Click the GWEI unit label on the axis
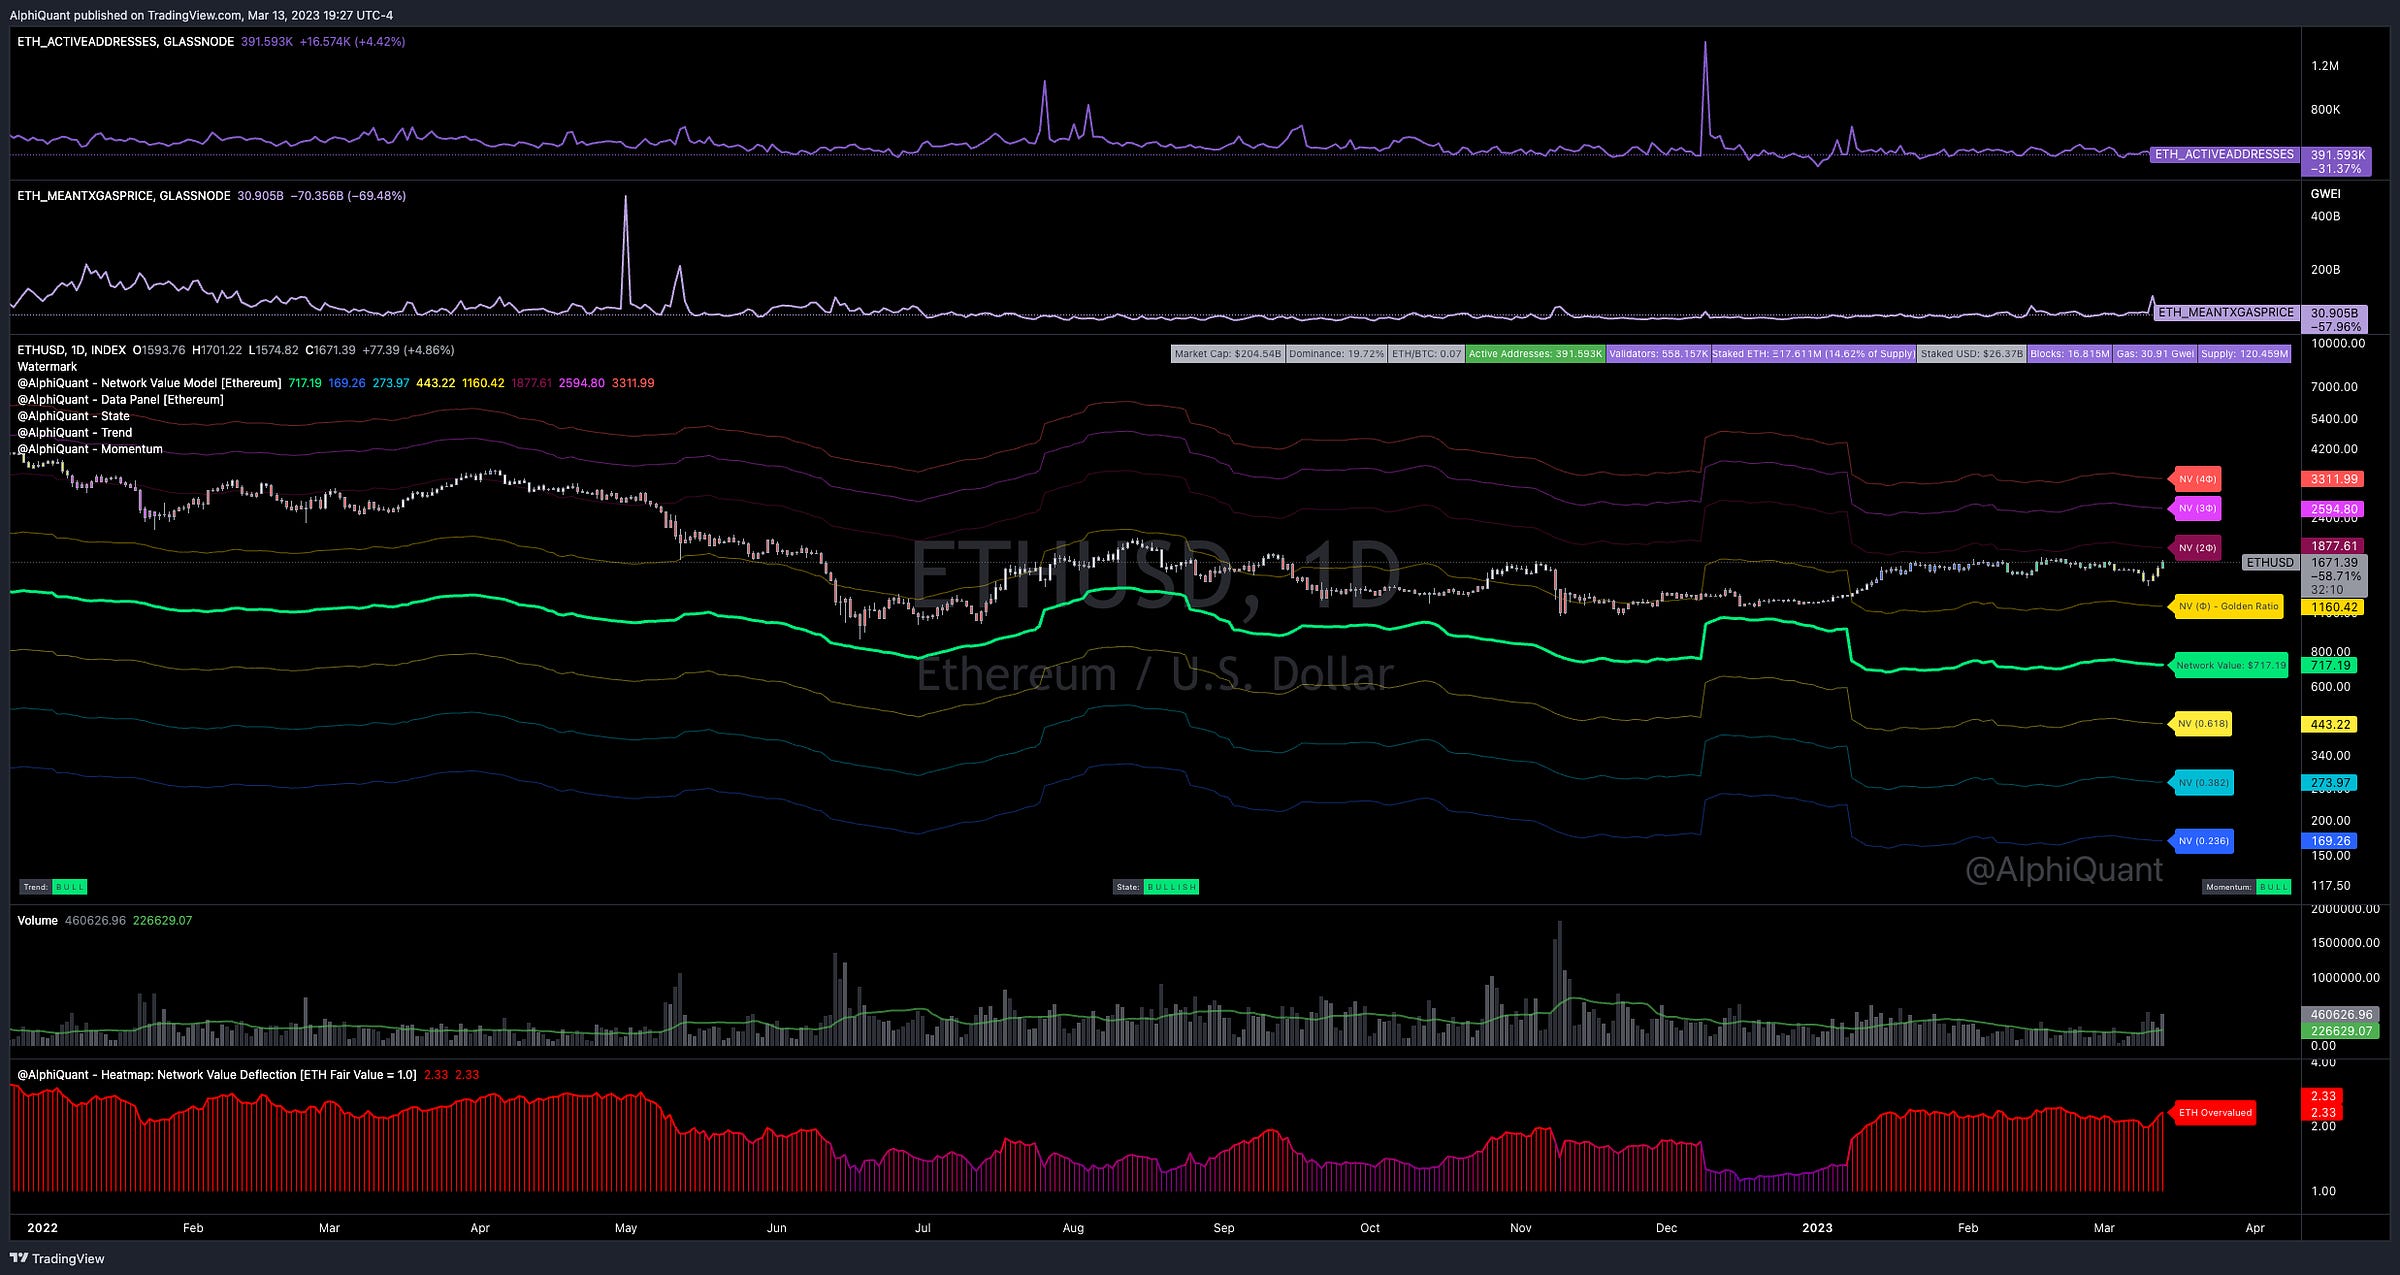Screen dimensions: 2400x1275 tap(2325, 194)
